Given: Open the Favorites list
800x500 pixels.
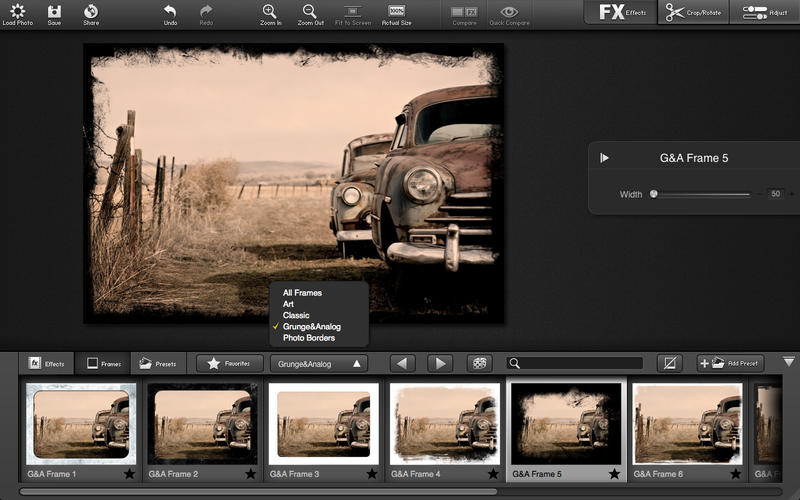Looking at the screenshot, I should coord(230,364).
